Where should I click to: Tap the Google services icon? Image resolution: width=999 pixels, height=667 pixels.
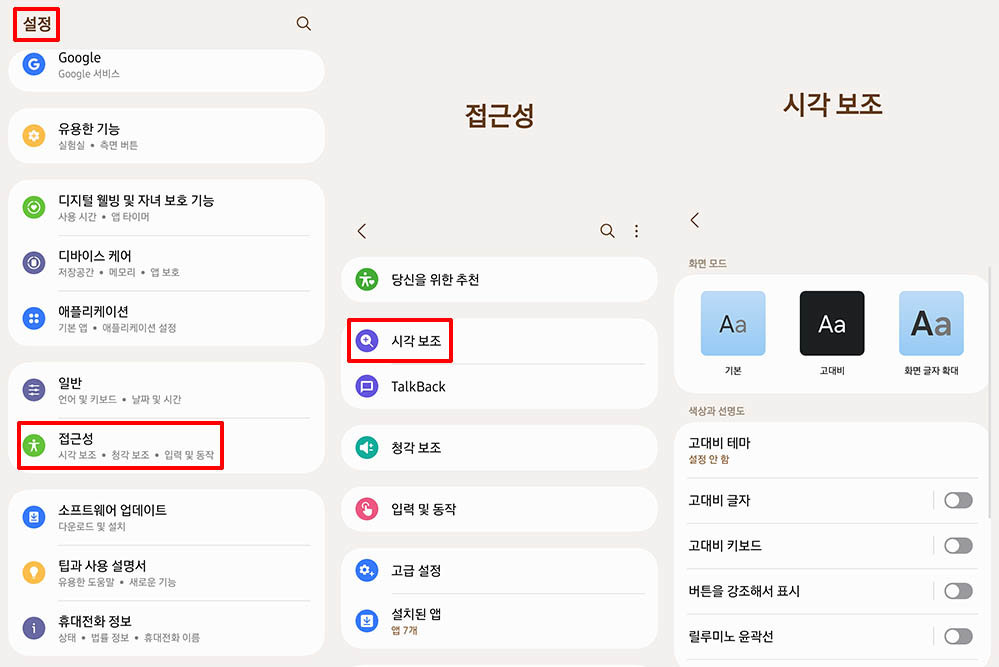click(34, 65)
